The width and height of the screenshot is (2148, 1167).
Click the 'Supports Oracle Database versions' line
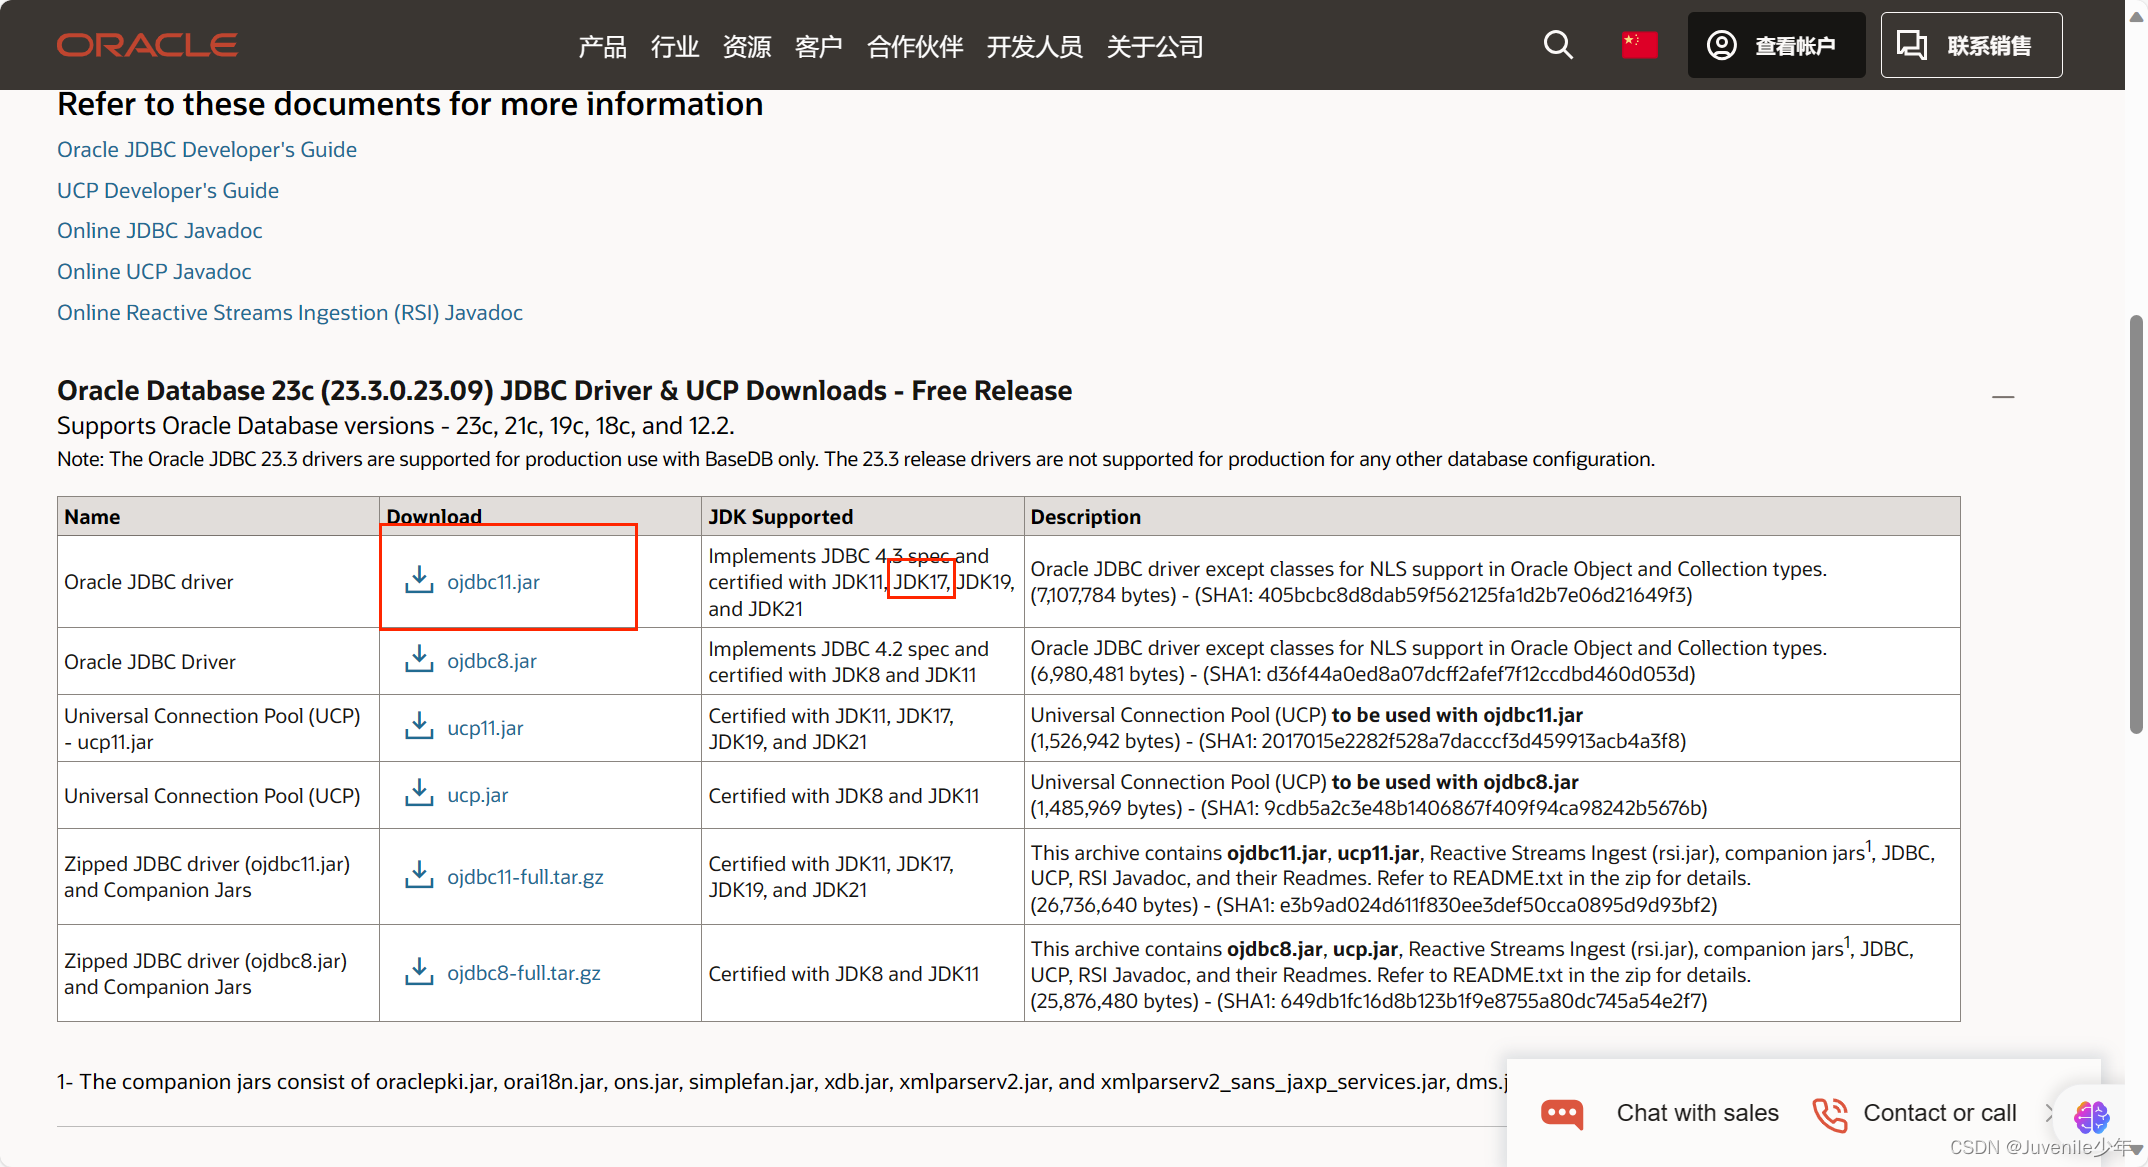(396, 426)
